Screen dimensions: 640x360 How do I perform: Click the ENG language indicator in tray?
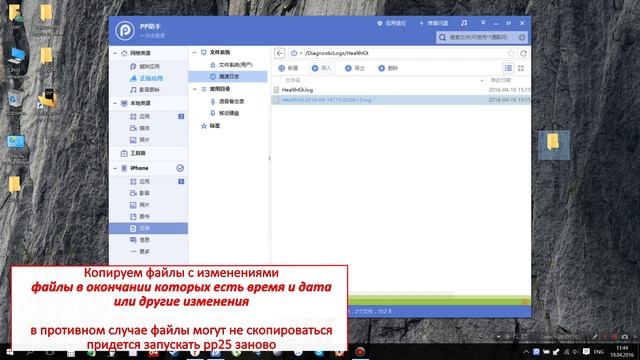598,352
